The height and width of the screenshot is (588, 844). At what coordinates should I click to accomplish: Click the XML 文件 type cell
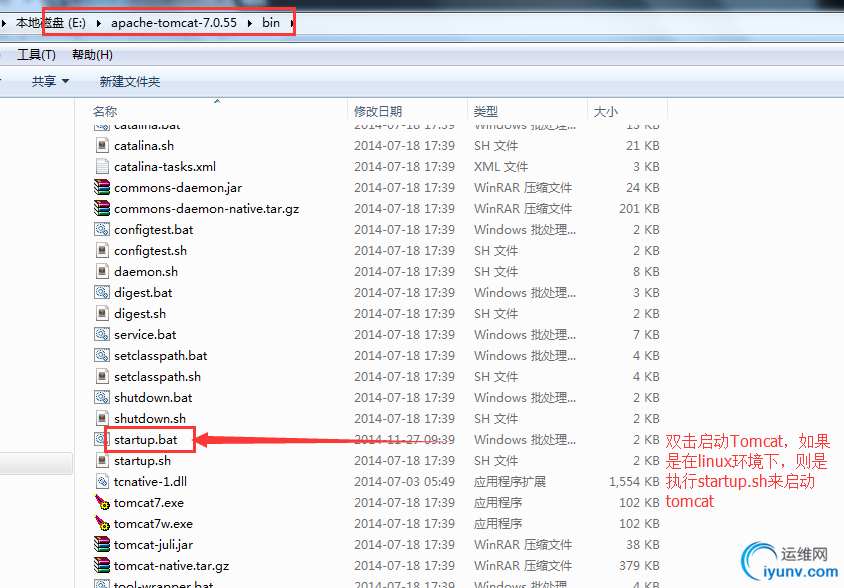point(501,166)
